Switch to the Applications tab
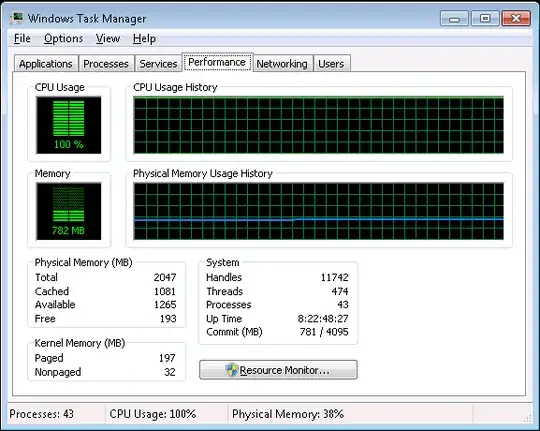Image resolution: width=540 pixels, height=431 pixels. (46, 64)
